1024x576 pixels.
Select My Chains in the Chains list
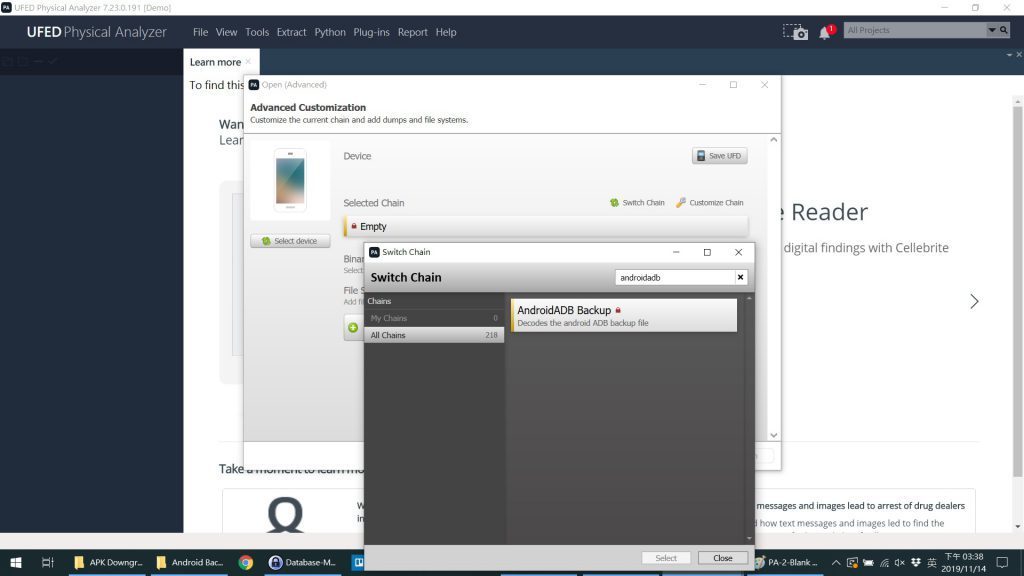[434, 318]
